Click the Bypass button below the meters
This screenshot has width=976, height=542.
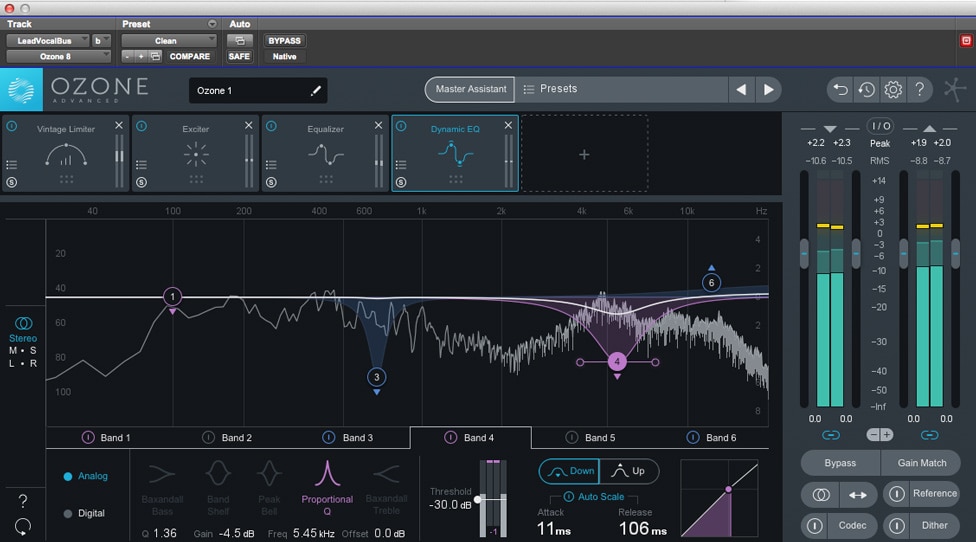click(840, 463)
